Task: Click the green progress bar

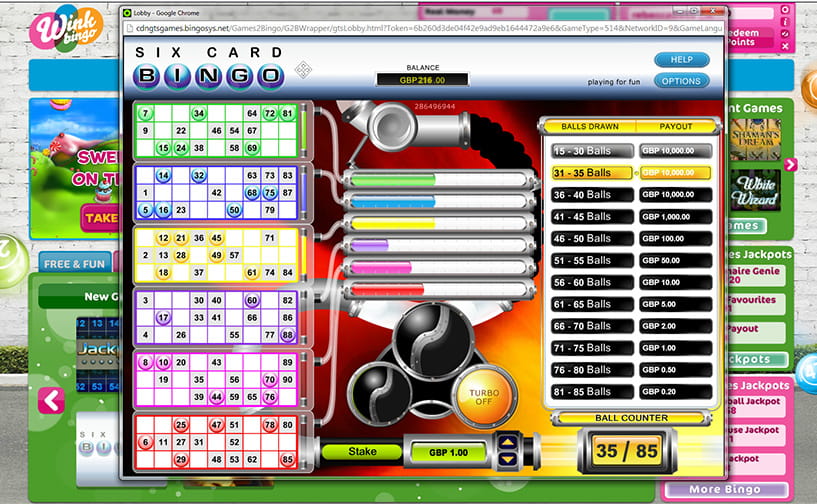Action: pyautogui.click(x=439, y=180)
